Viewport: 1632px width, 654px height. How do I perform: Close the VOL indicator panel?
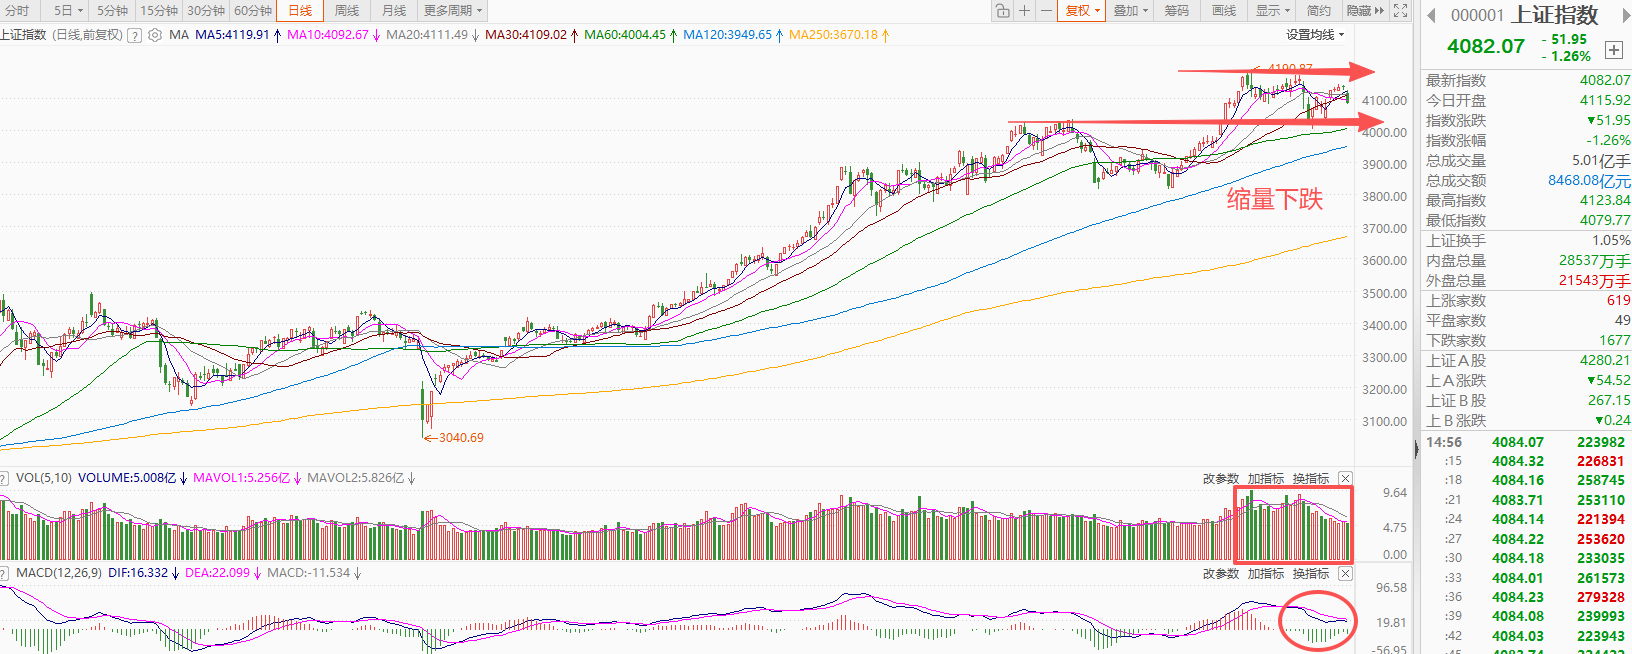click(1345, 479)
